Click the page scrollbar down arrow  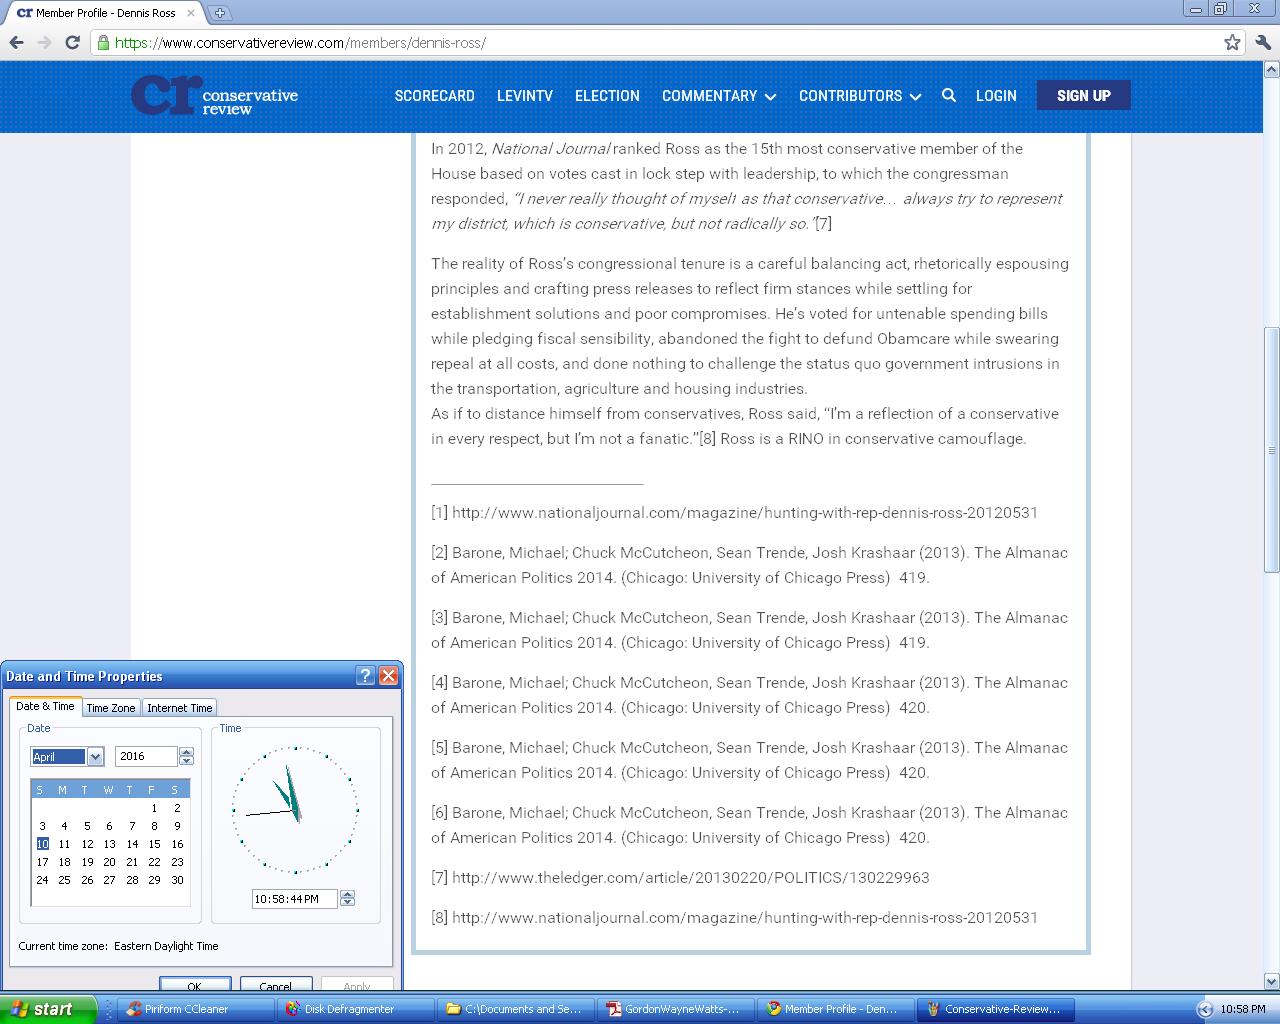(x=1272, y=982)
